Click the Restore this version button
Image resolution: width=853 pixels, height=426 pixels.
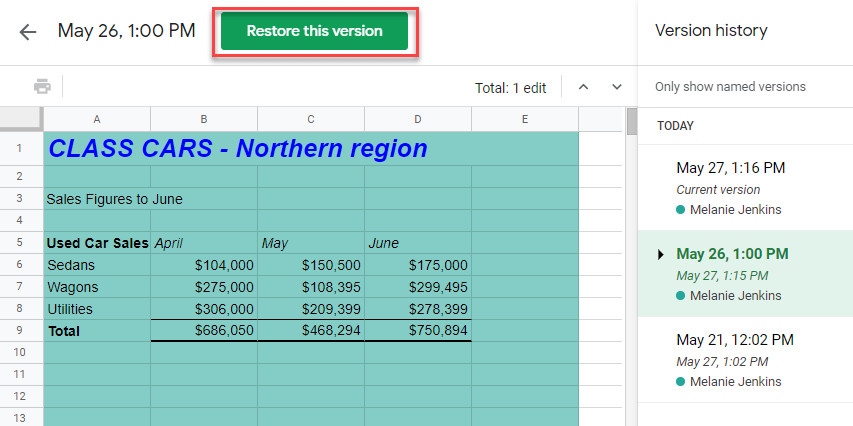314,31
